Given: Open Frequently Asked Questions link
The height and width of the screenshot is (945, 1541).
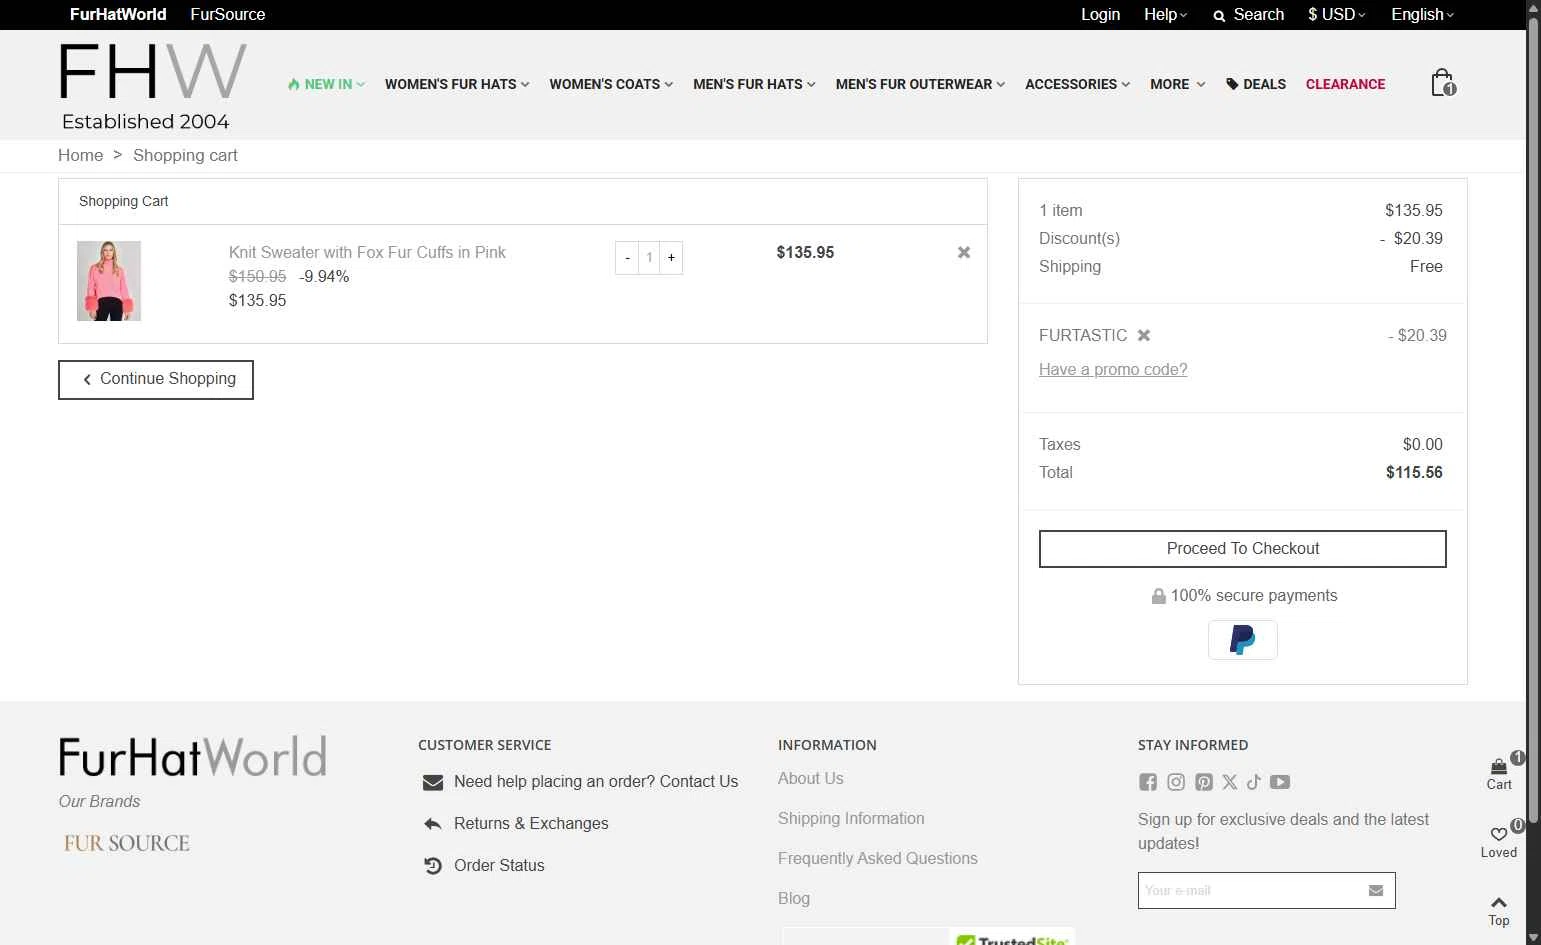Looking at the screenshot, I should [878, 858].
